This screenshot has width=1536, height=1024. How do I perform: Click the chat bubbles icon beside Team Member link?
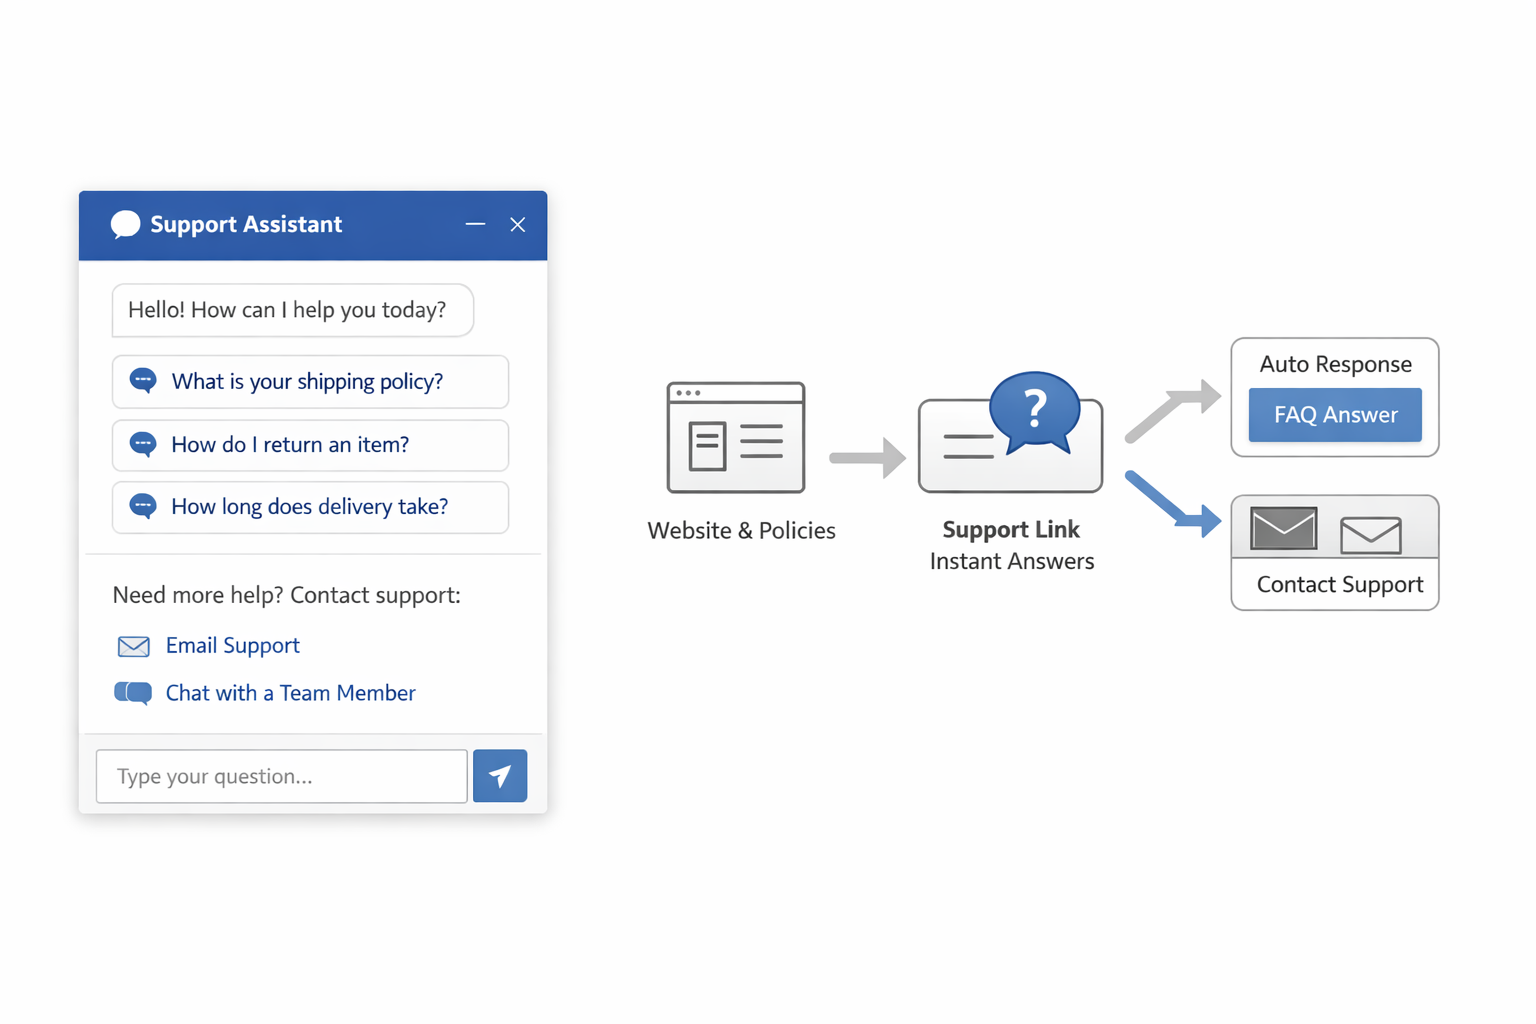(x=133, y=693)
